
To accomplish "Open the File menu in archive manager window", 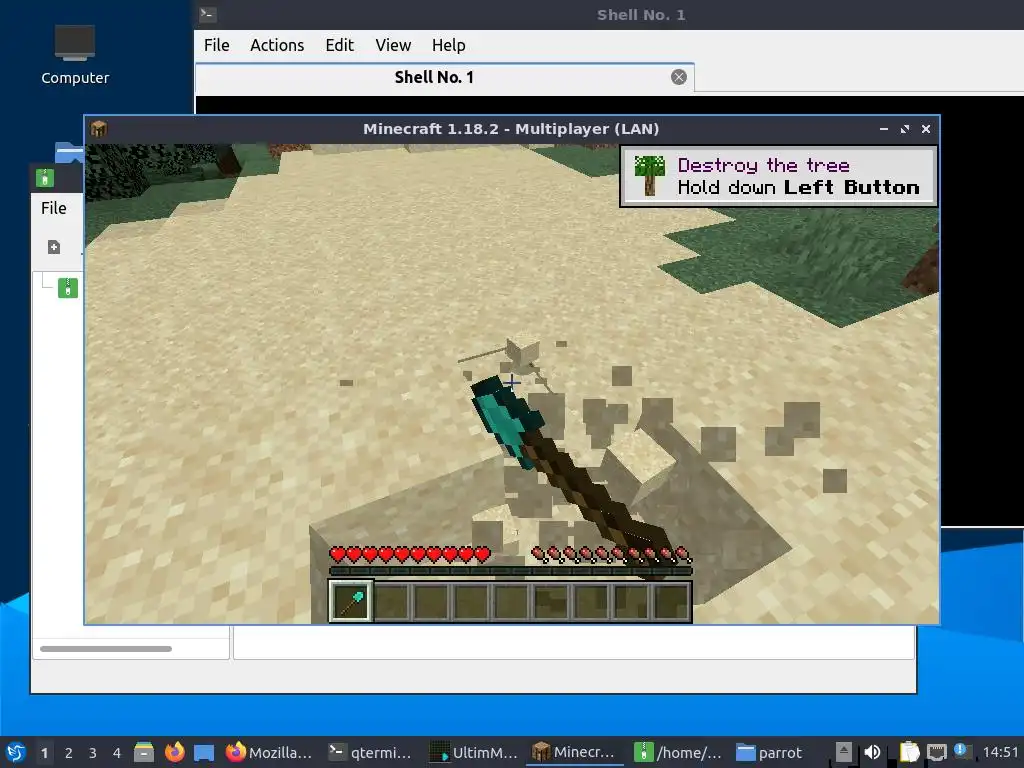I will [54, 208].
